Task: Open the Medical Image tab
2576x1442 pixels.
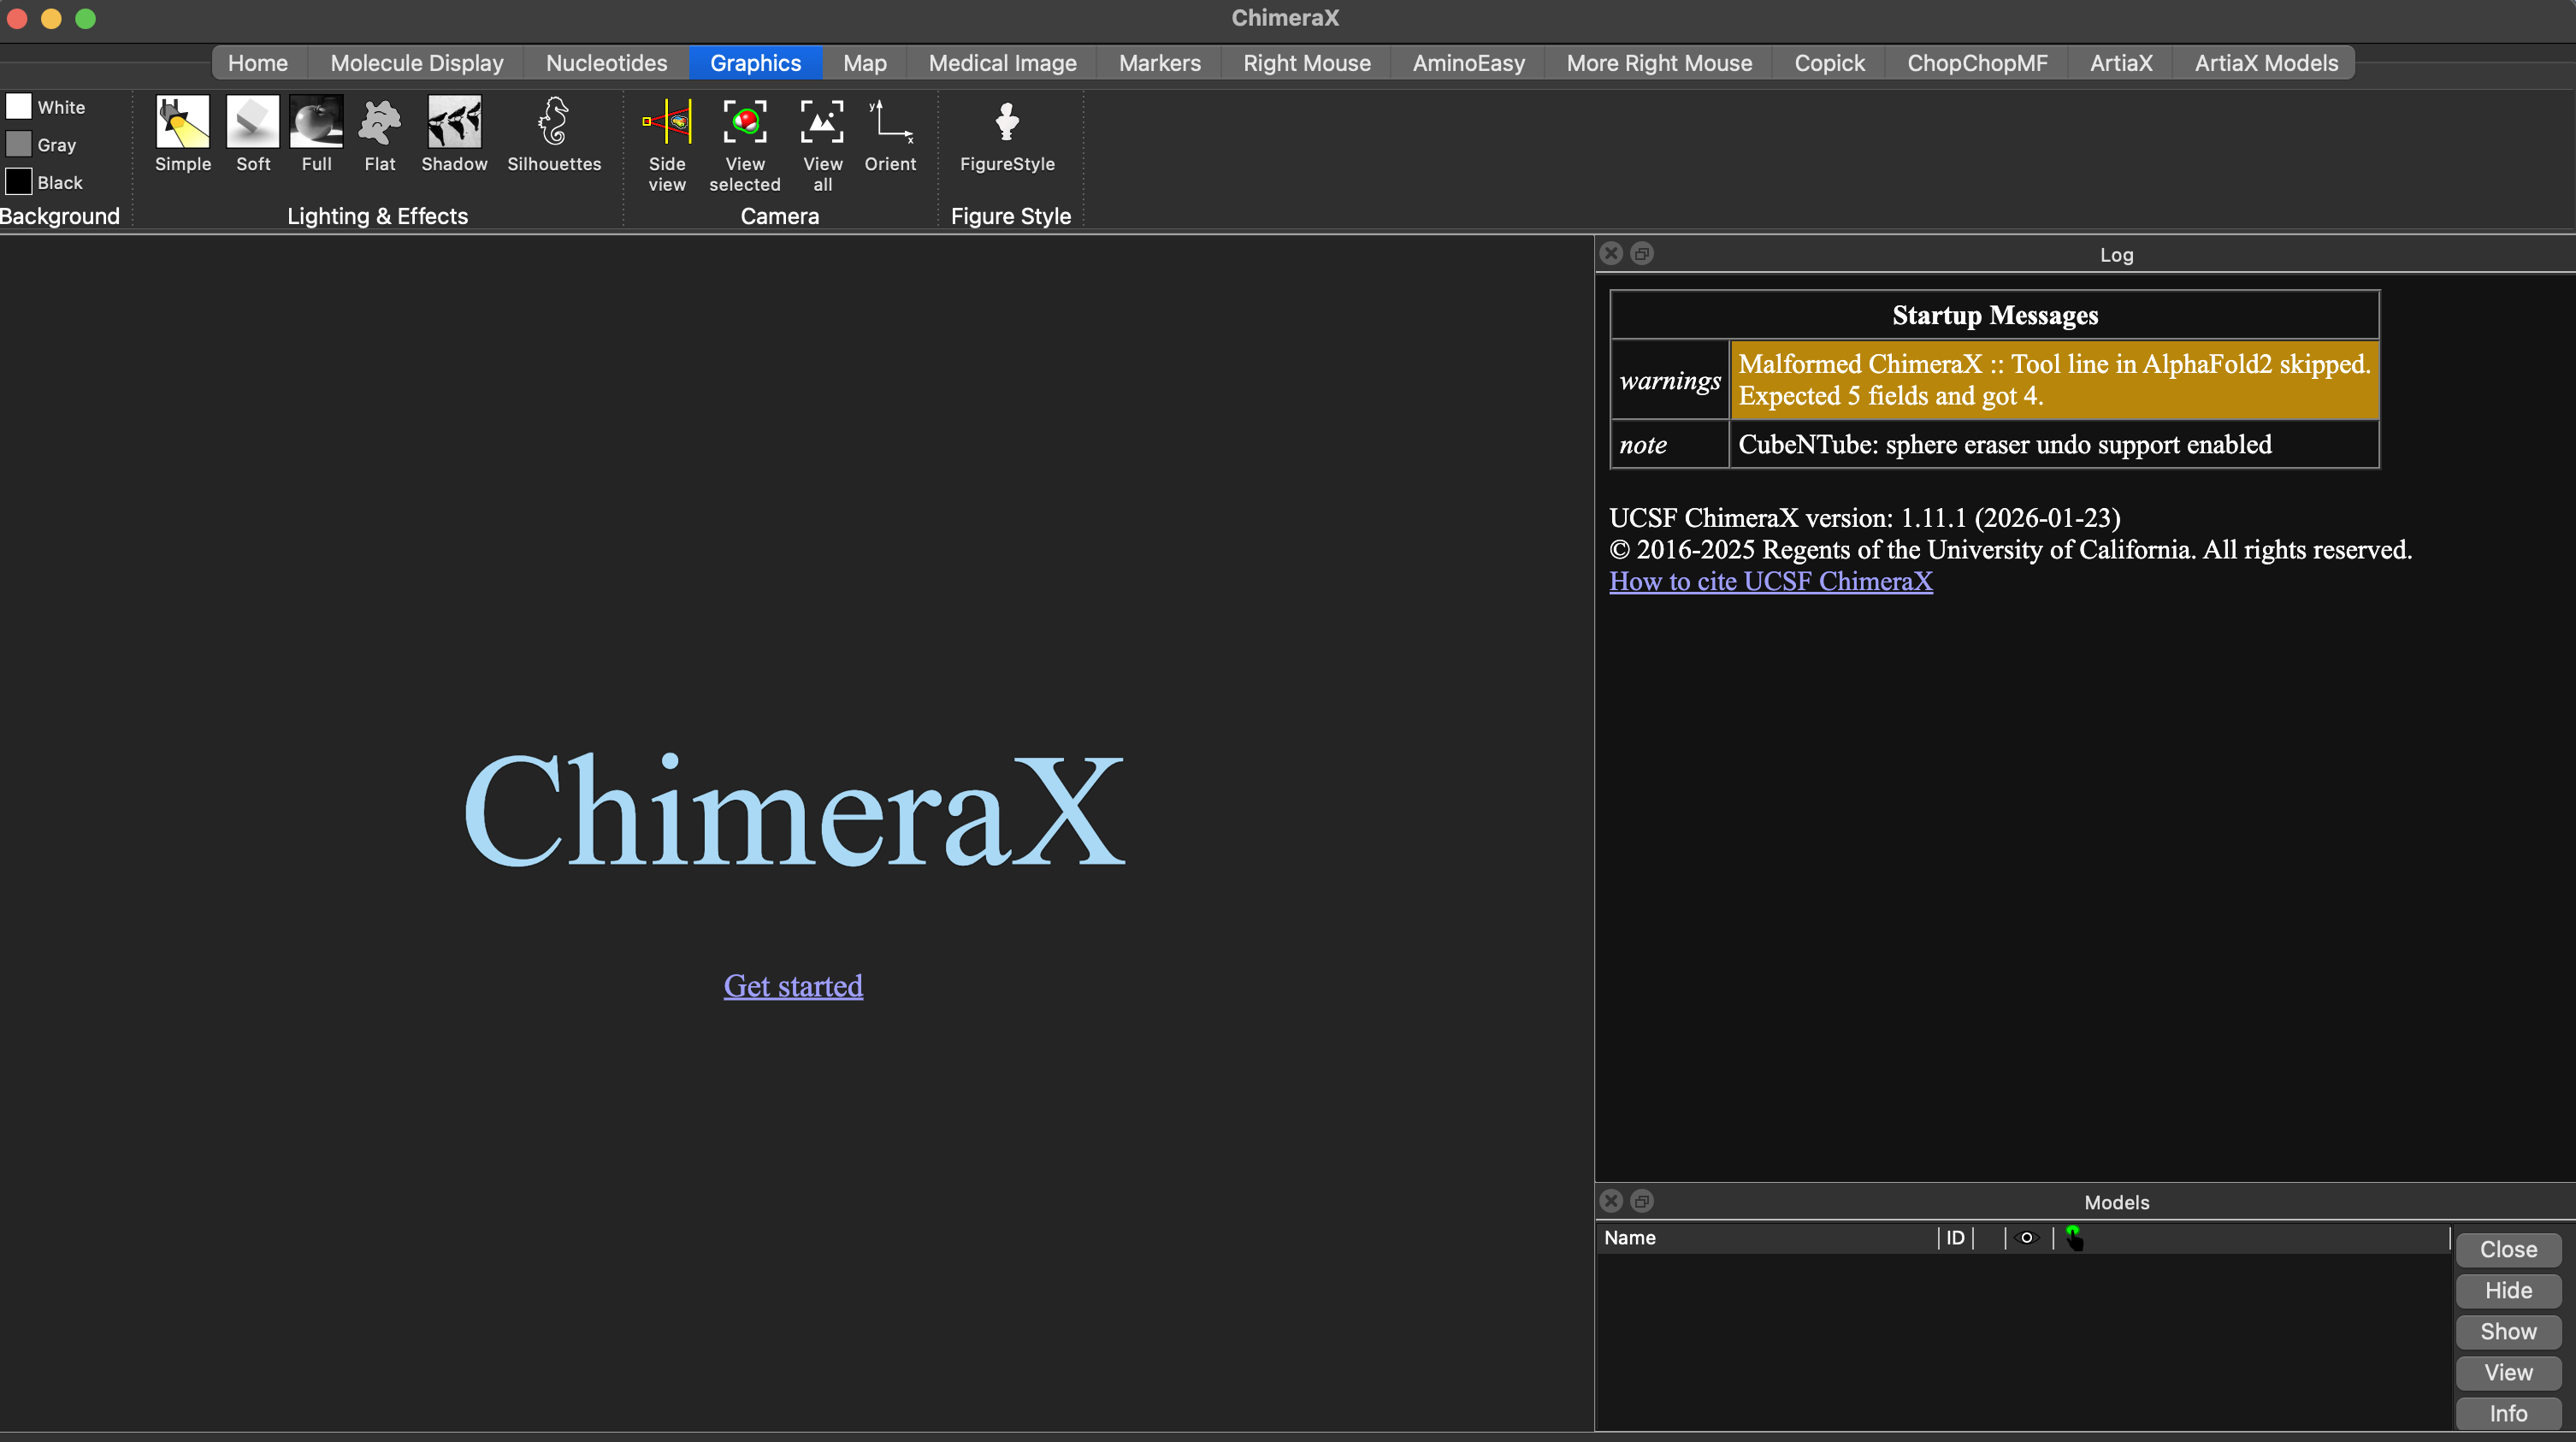Action: [x=1003, y=63]
